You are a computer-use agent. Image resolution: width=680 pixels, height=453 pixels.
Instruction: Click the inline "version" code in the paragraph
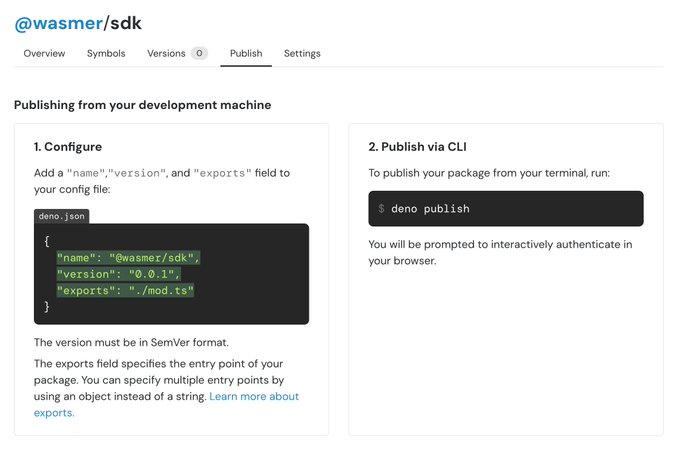click(x=135, y=173)
